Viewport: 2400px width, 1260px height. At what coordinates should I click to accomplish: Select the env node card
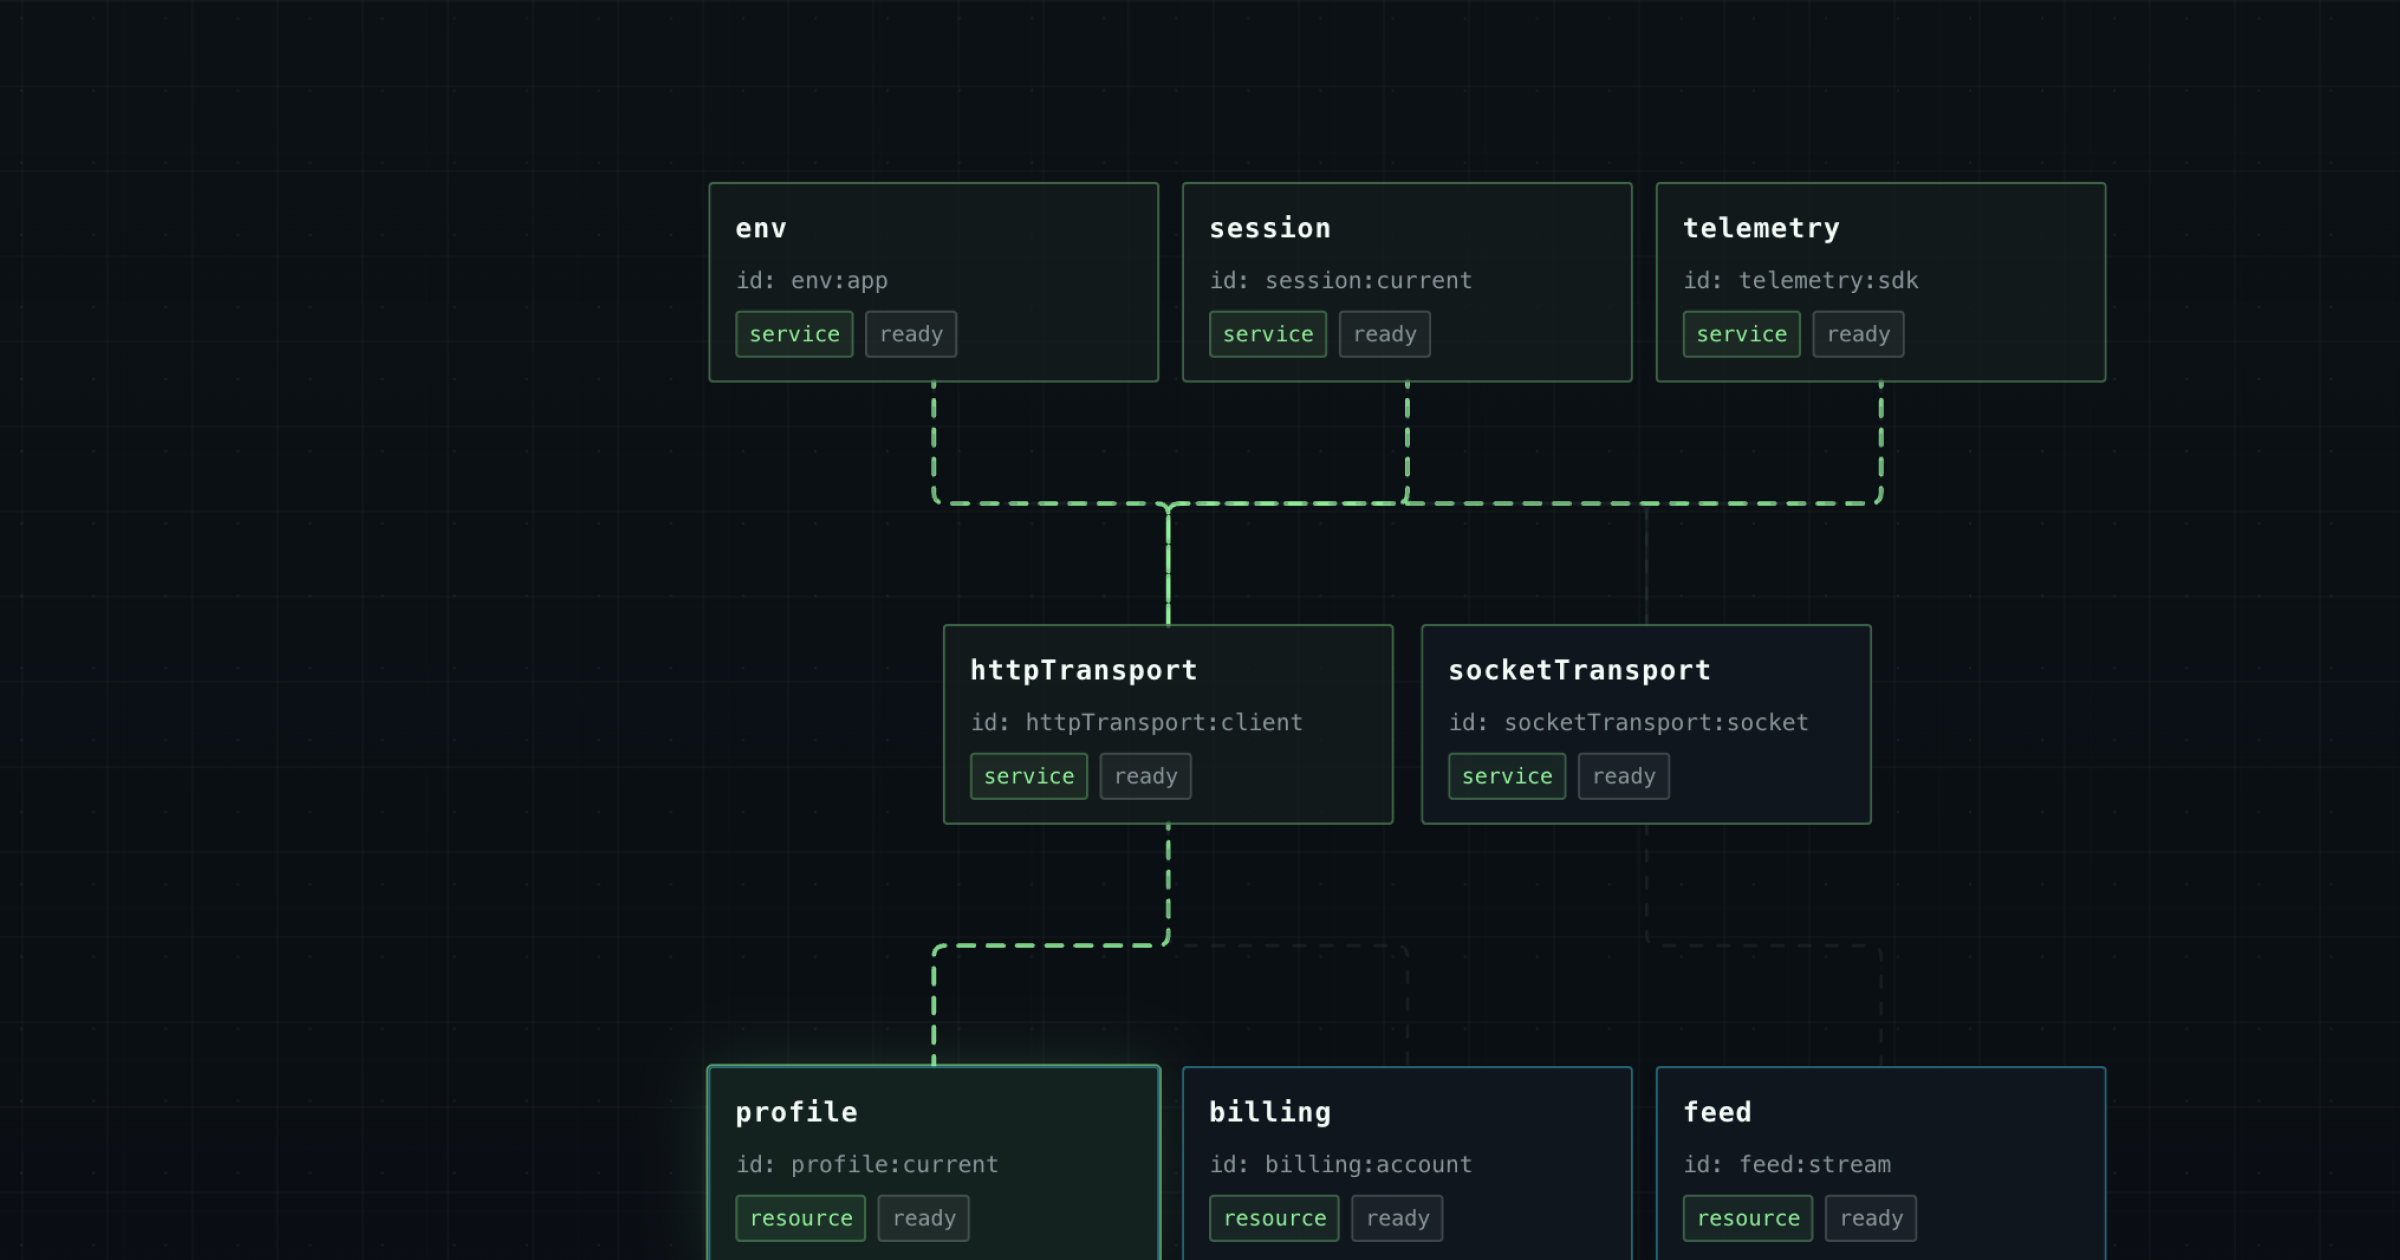point(933,282)
